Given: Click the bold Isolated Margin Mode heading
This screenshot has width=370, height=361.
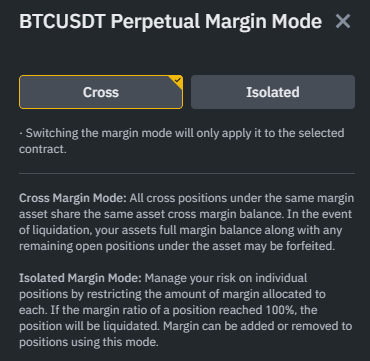Looking at the screenshot, I should pos(80,278).
